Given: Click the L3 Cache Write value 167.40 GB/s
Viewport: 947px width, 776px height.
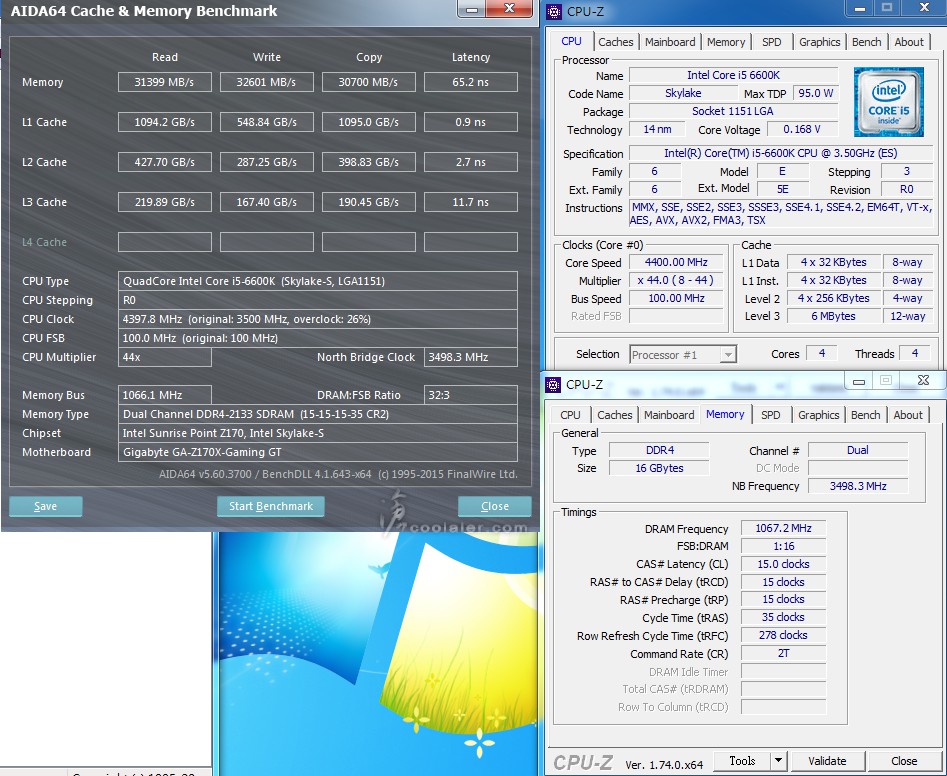Looking at the screenshot, I should coord(266,202).
